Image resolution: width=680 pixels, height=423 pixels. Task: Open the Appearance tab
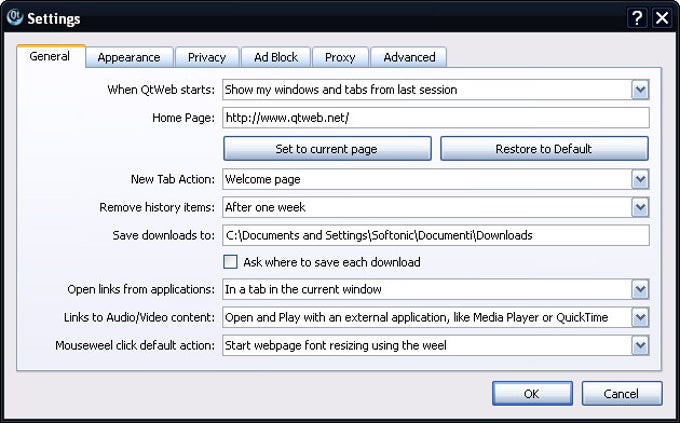tap(129, 57)
